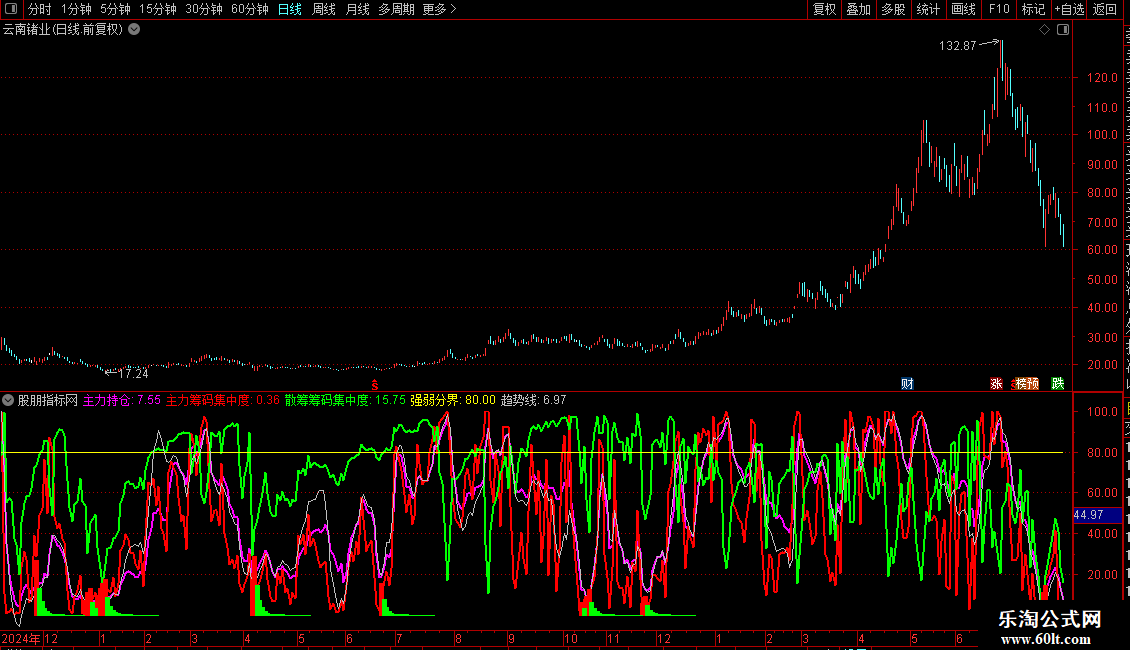1130x650 pixels.
Task: Open the green 跌 event marker
Action: point(1058,383)
